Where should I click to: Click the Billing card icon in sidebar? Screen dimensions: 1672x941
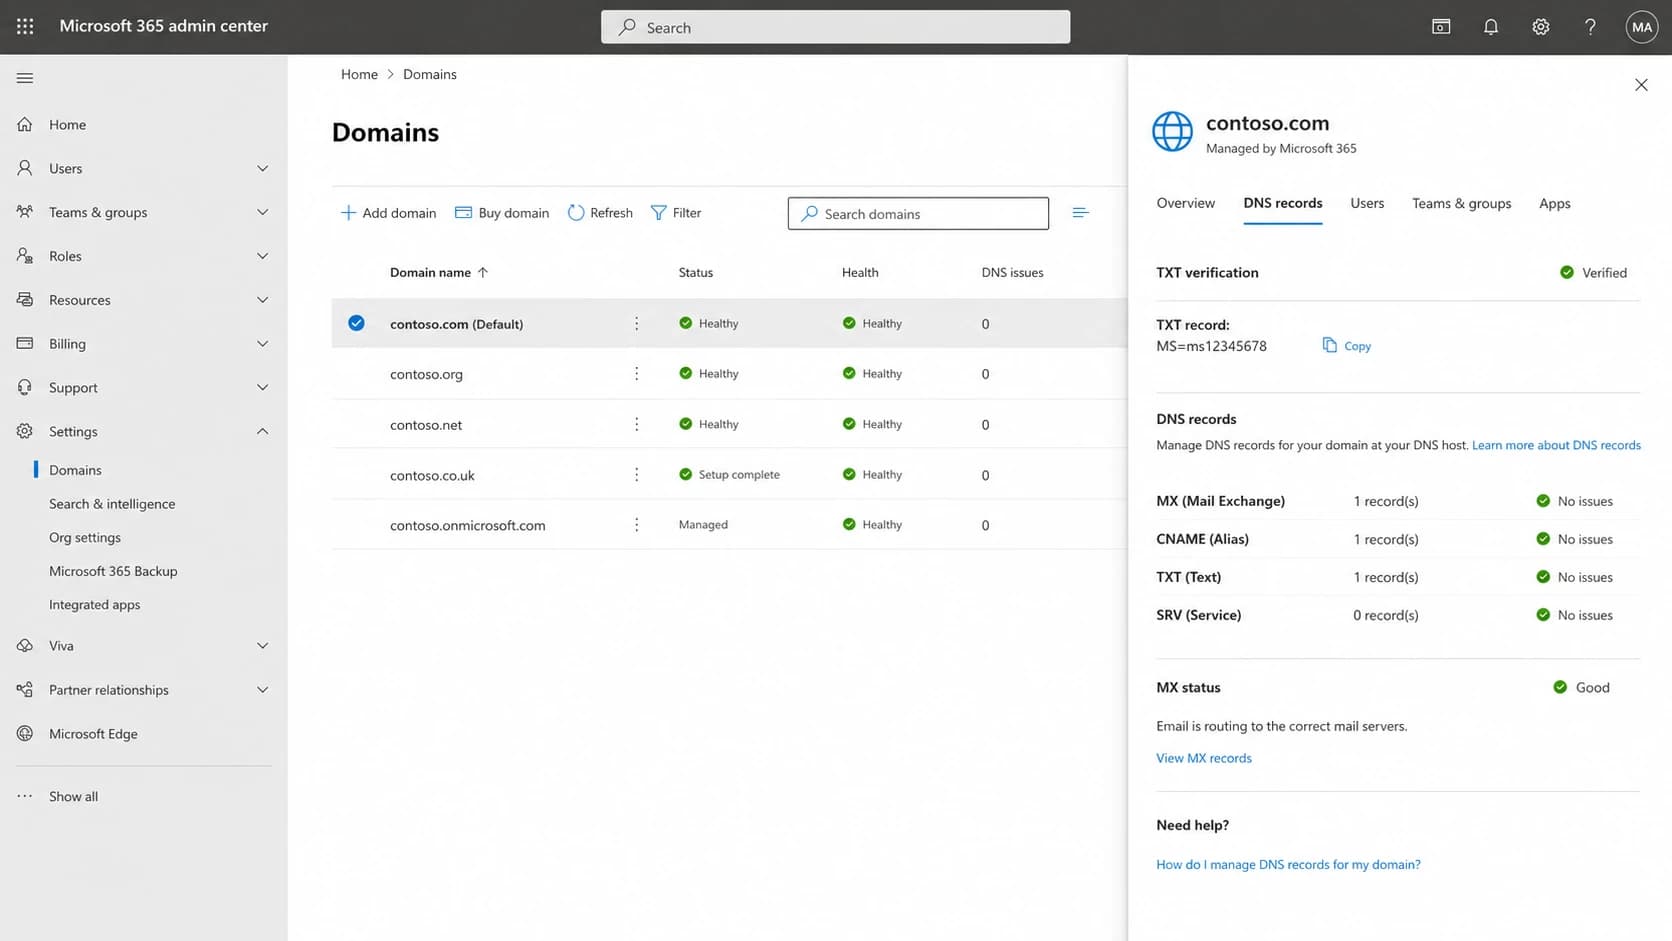25,343
